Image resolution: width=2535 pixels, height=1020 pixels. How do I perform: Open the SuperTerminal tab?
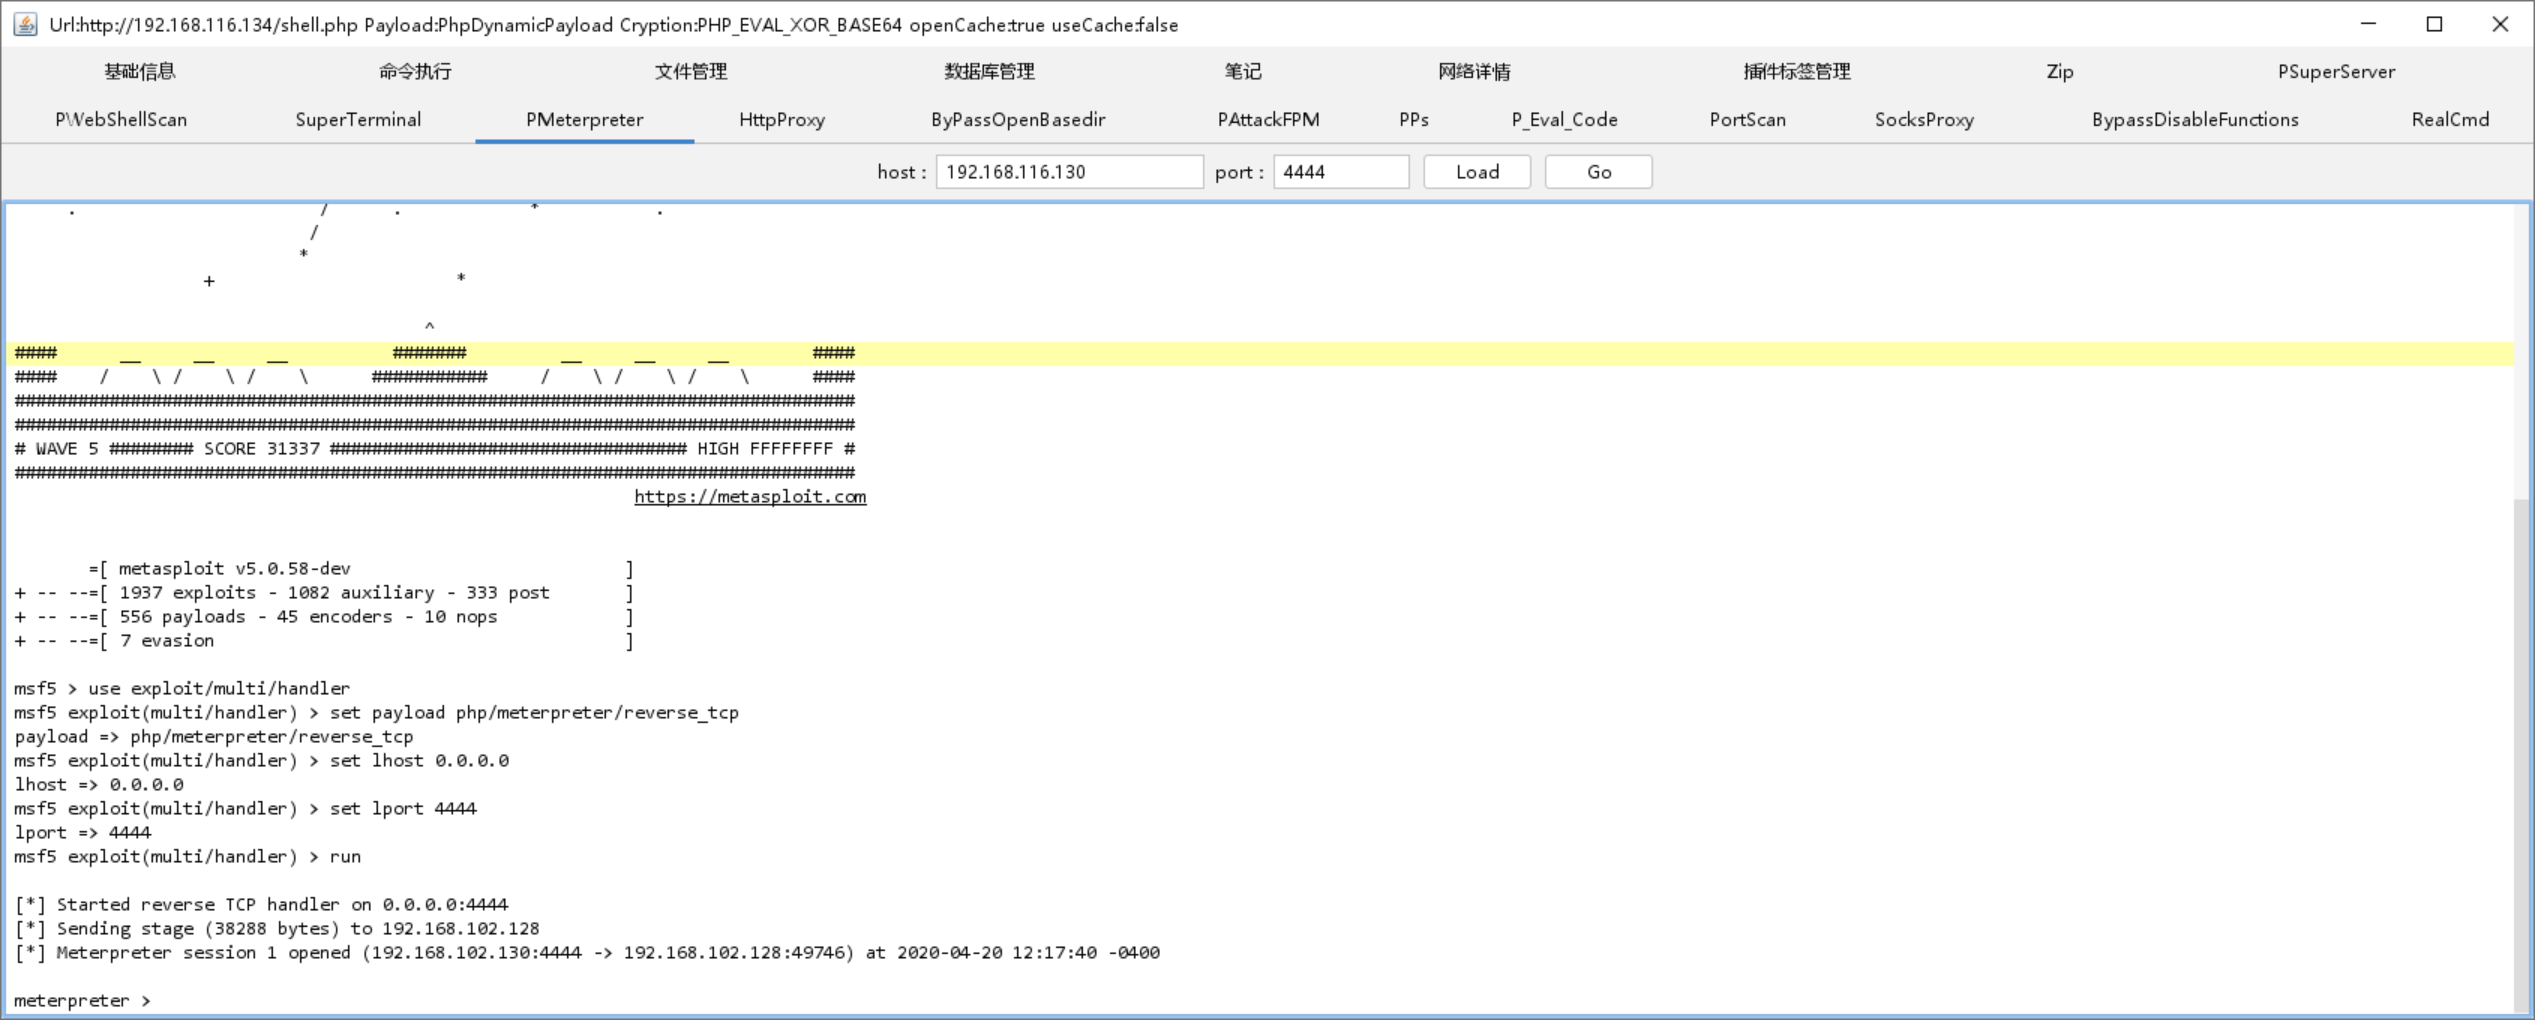coord(358,119)
